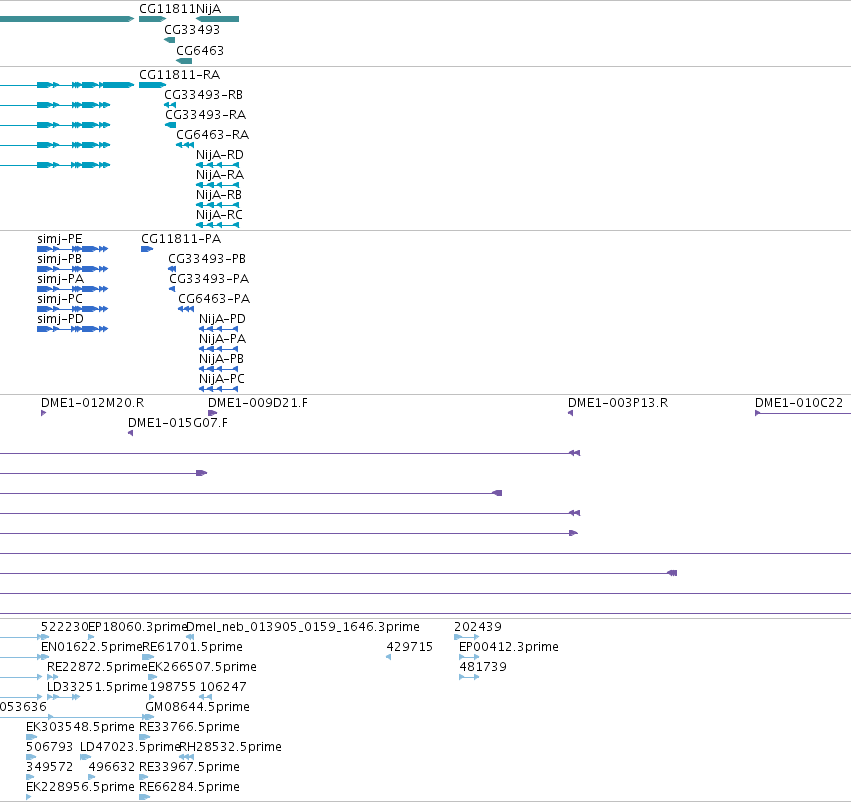Click the simj-PC protein feature
Viewport: 851px width, 802px height.
pyautogui.click(x=60, y=299)
